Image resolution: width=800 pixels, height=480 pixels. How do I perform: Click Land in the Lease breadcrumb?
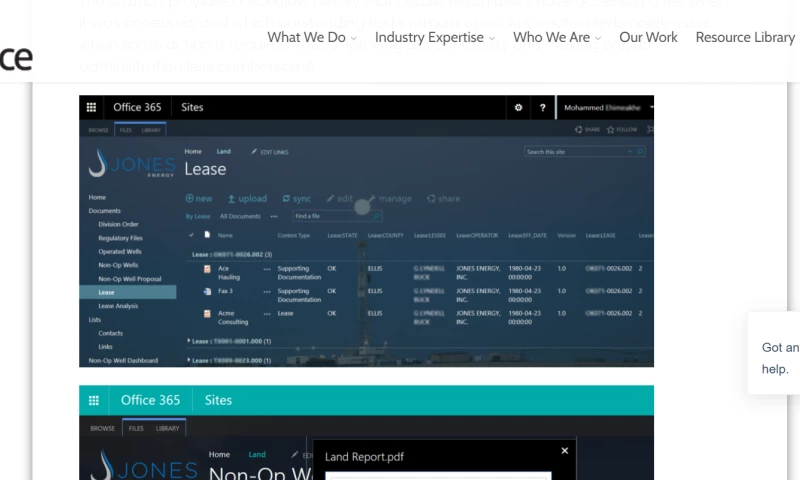[x=223, y=151]
